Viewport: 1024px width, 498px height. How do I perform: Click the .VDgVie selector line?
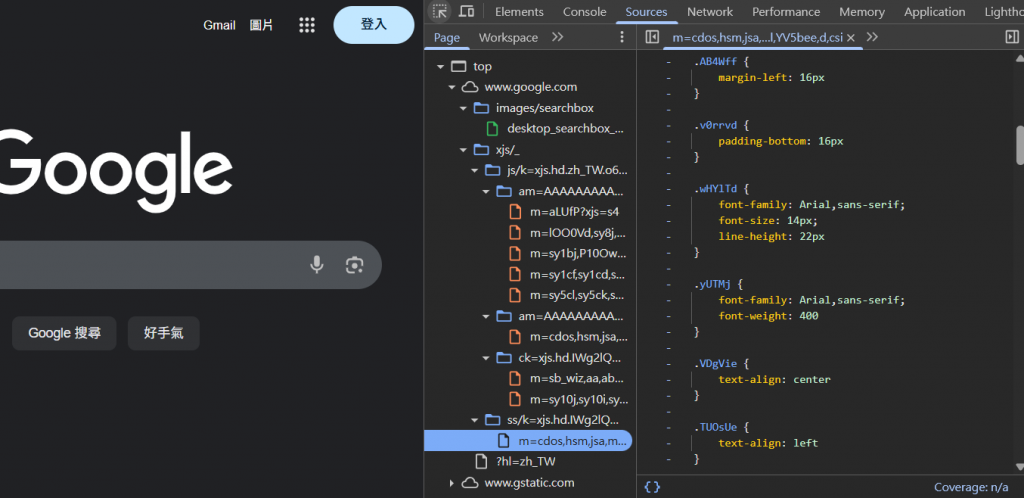pyautogui.click(x=724, y=364)
